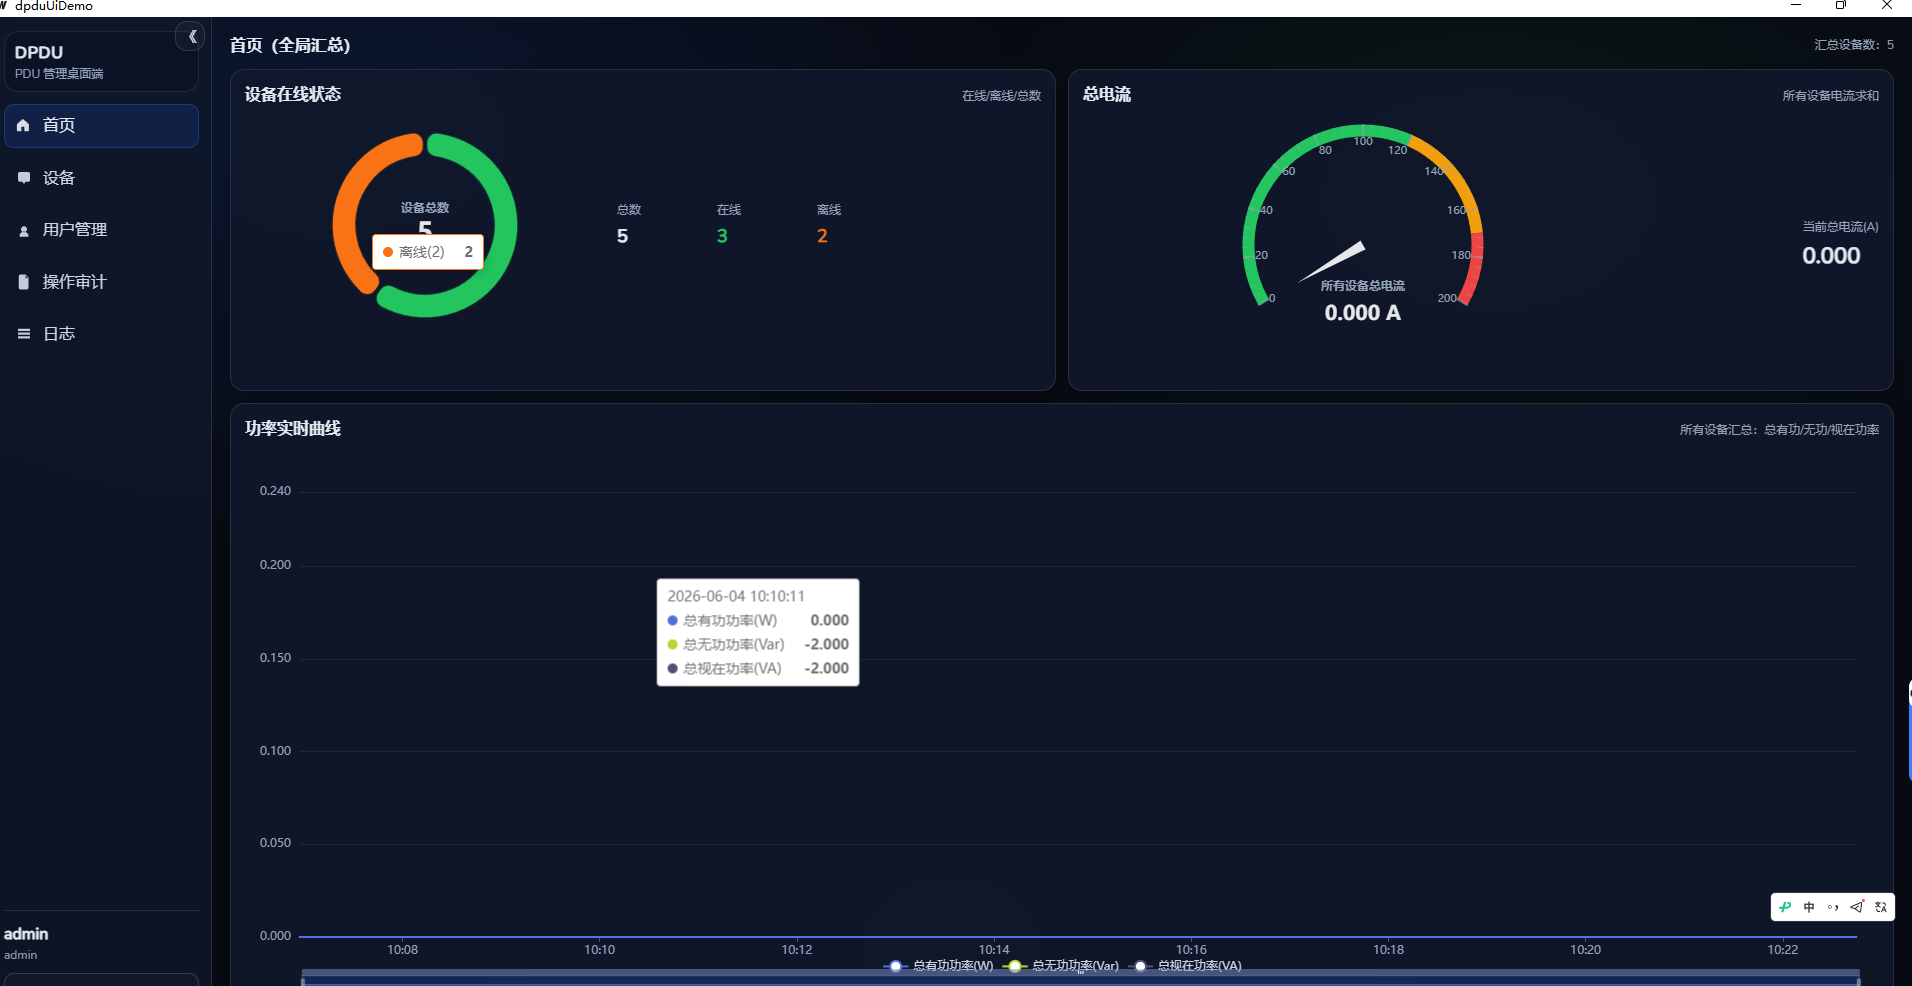Click the DPDU logo title
This screenshot has height=986, width=1912.
(39, 53)
